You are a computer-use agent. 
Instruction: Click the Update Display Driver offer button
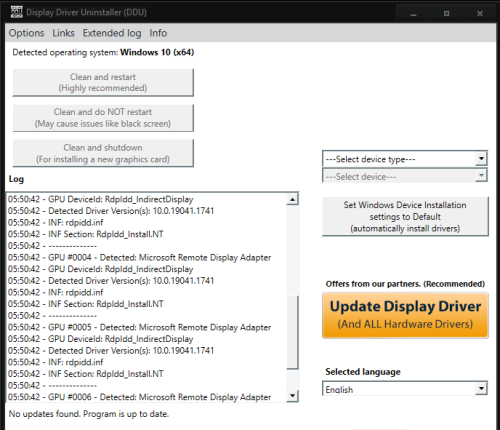[x=405, y=315]
